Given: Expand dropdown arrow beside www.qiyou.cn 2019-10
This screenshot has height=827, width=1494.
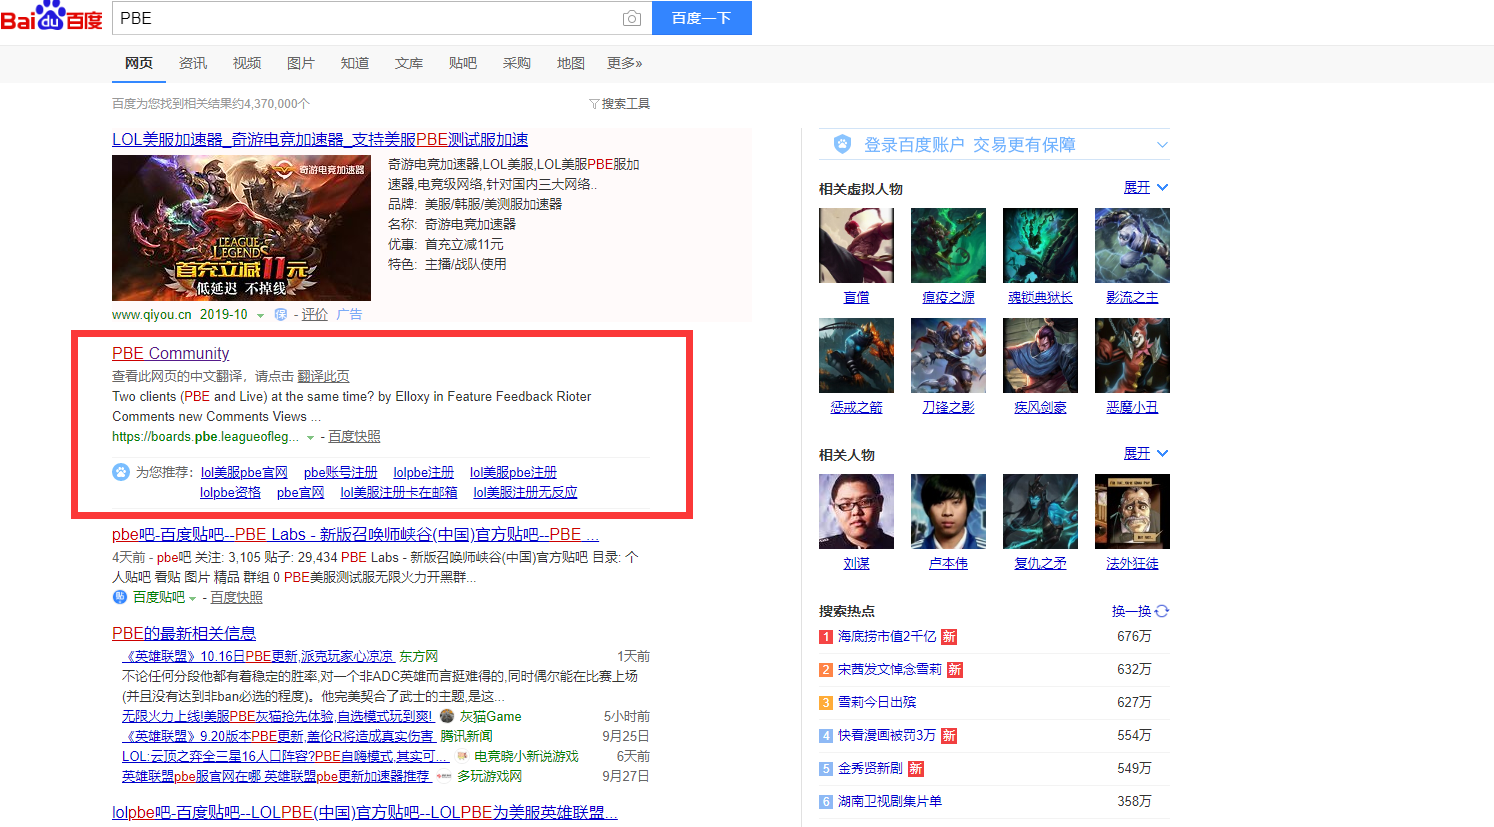Looking at the screenshot, I should (x=260, y=316).
